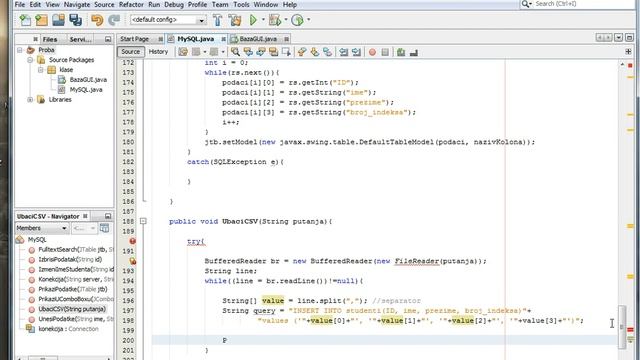
Task: Click the Stop Macro Recording icon
Action: click(x=385, y=52)
